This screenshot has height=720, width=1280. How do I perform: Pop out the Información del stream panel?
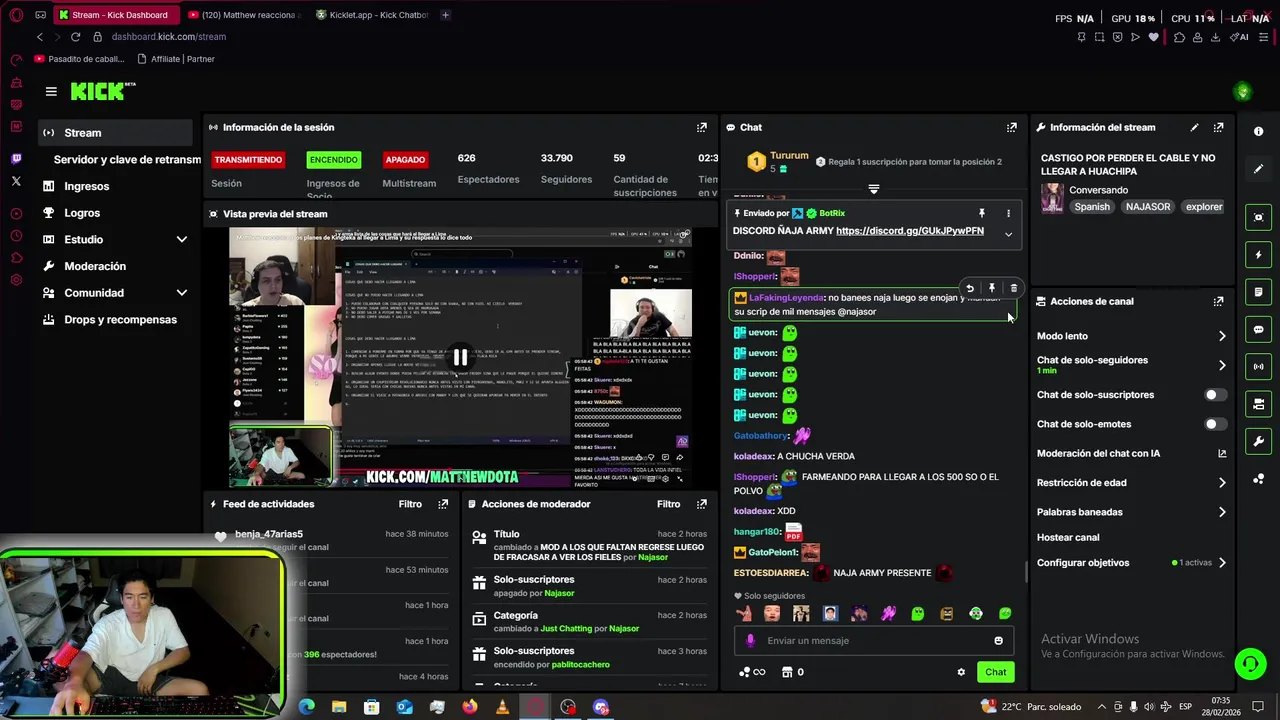[x=1218, y=127]
